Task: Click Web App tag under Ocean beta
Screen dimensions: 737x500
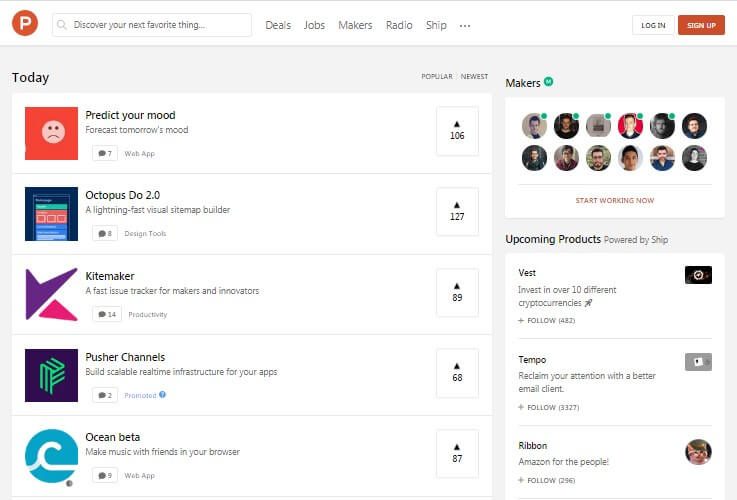Action: point(140,476)
